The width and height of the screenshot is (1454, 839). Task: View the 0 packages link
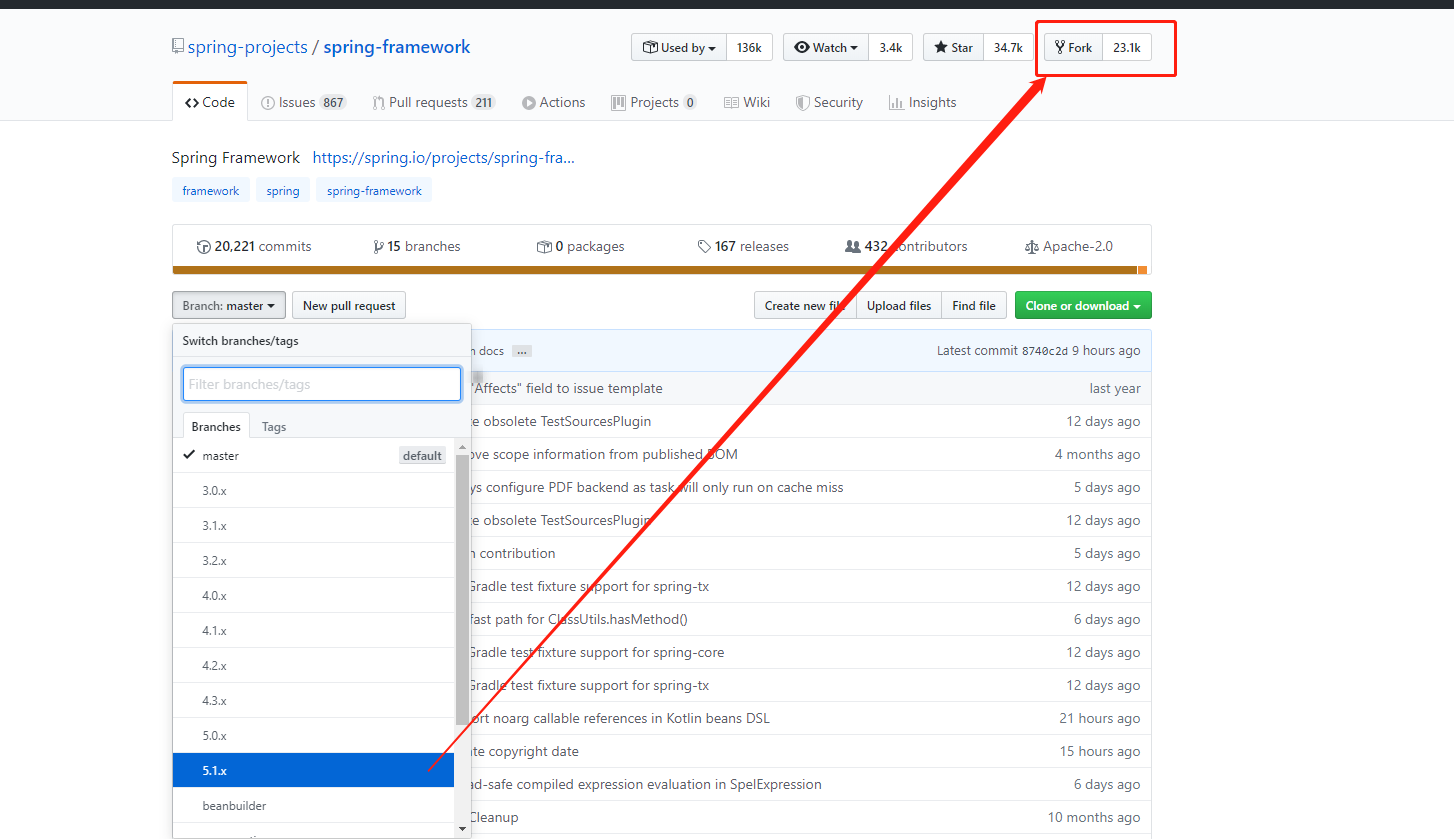click(x=580, y=246)
